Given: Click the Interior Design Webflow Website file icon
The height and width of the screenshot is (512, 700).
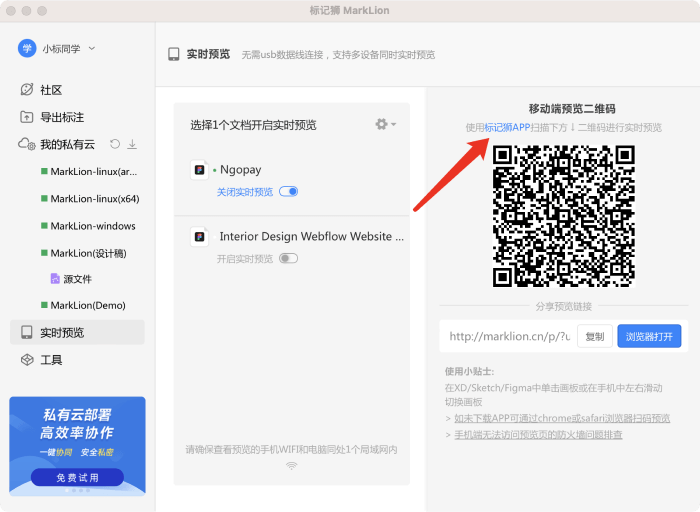Looking at the screenshot, I should pyautogui.click(x=199, y=237).
